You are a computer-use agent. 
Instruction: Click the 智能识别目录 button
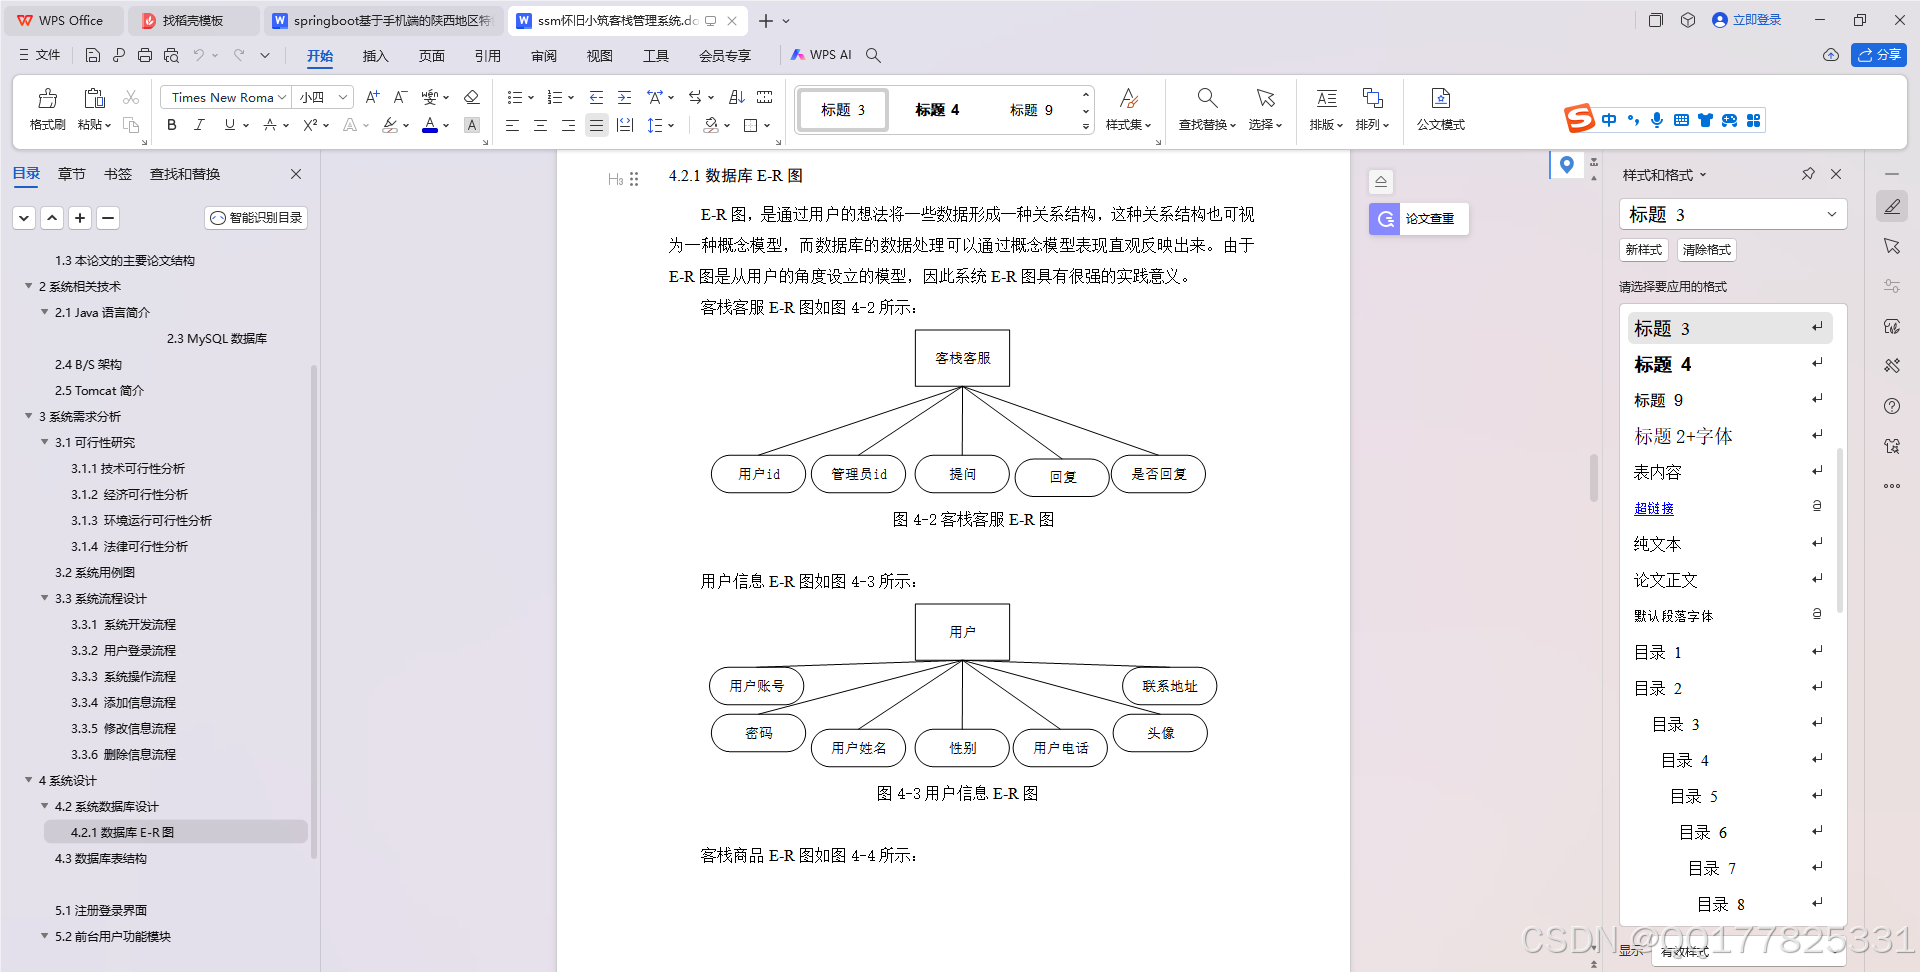(x=256, y=217)
